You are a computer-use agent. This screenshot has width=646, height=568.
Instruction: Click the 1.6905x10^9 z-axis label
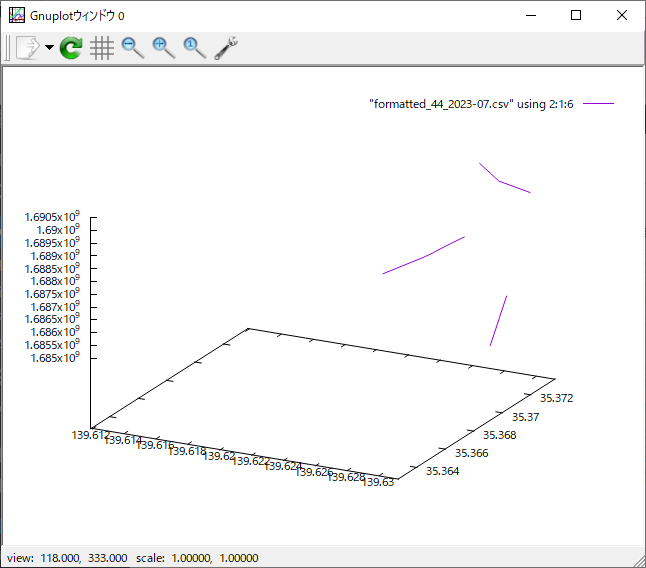52,217
